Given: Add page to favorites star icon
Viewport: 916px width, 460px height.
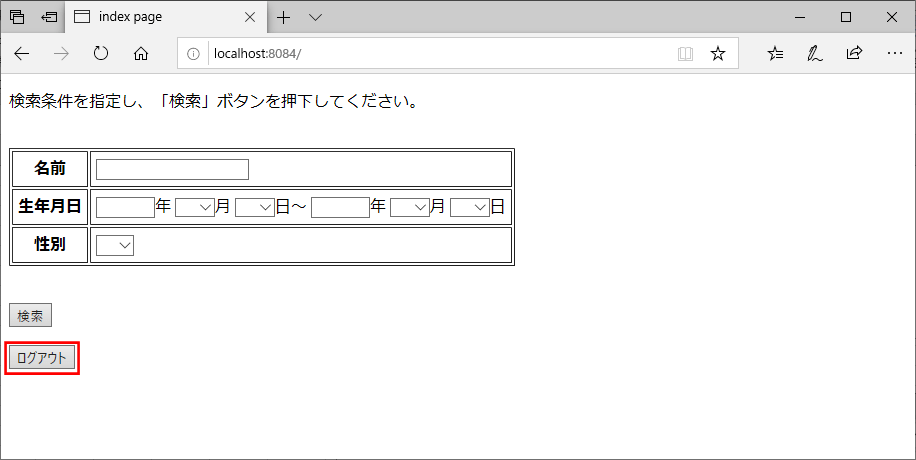Looking at the screenshot, I should pyautogui.click(x=717, y=54).
